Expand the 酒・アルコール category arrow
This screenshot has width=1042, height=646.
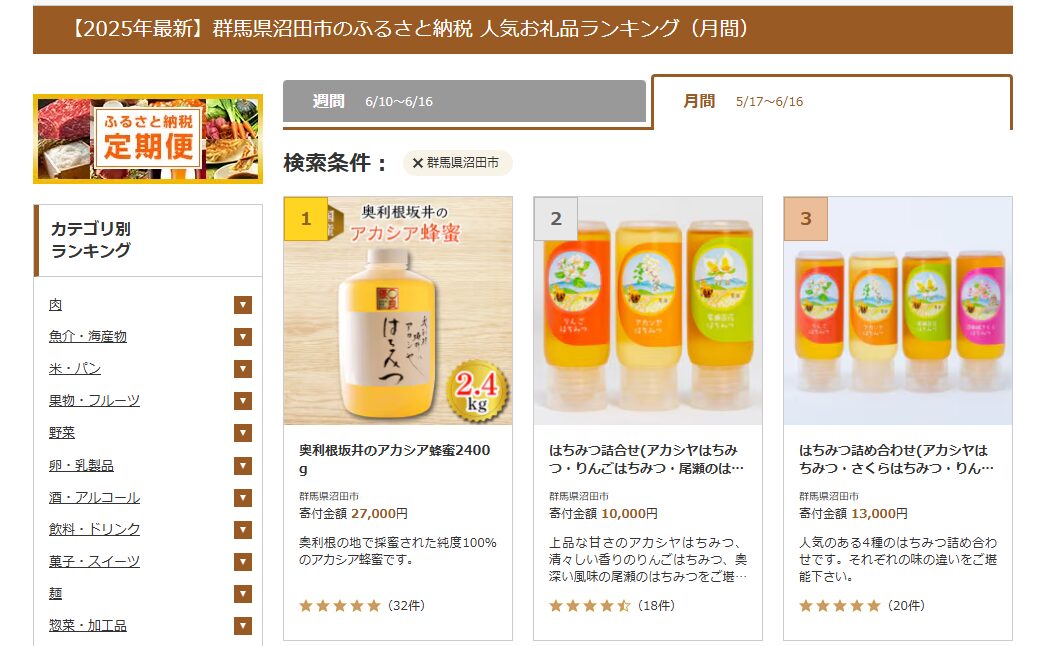coord(243,497)
